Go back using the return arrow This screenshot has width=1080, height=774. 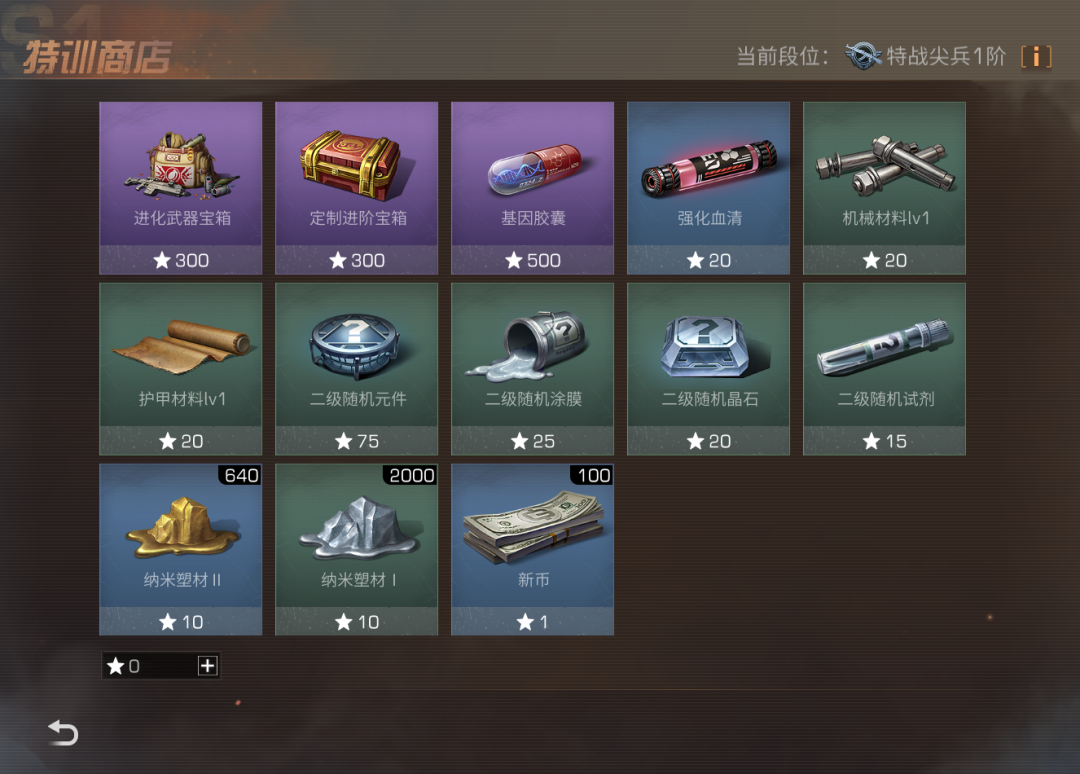(x=63, y=733)
